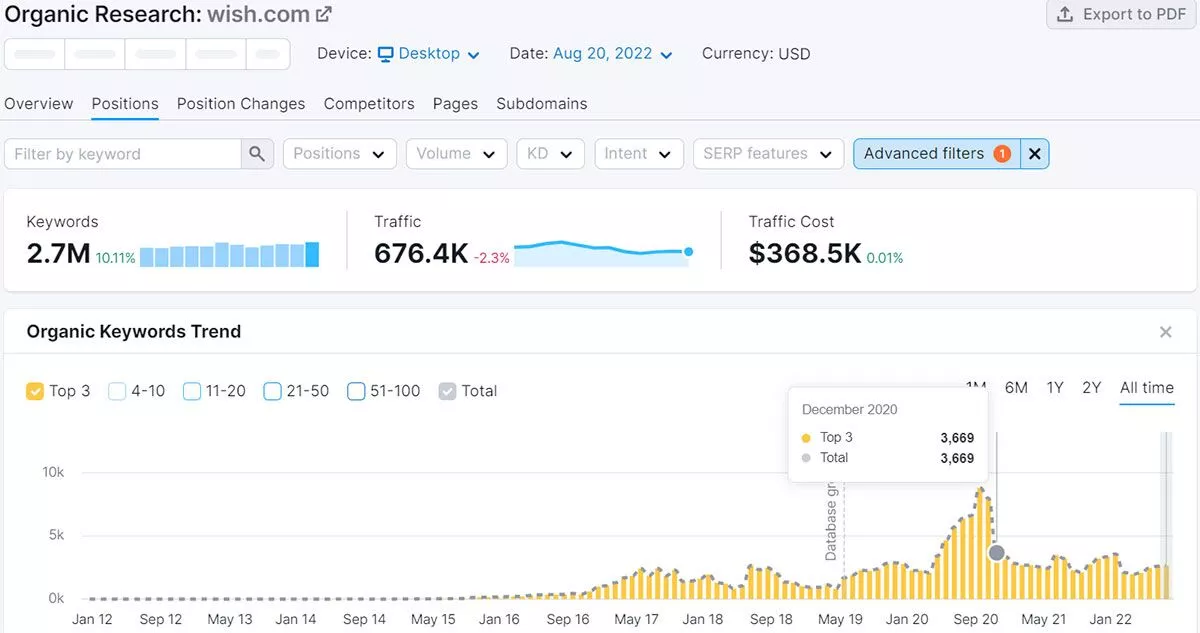The image size is (1200, 633).
Task: Click the Keywords blue bar chart sparkline
Action: click(228, 254)
